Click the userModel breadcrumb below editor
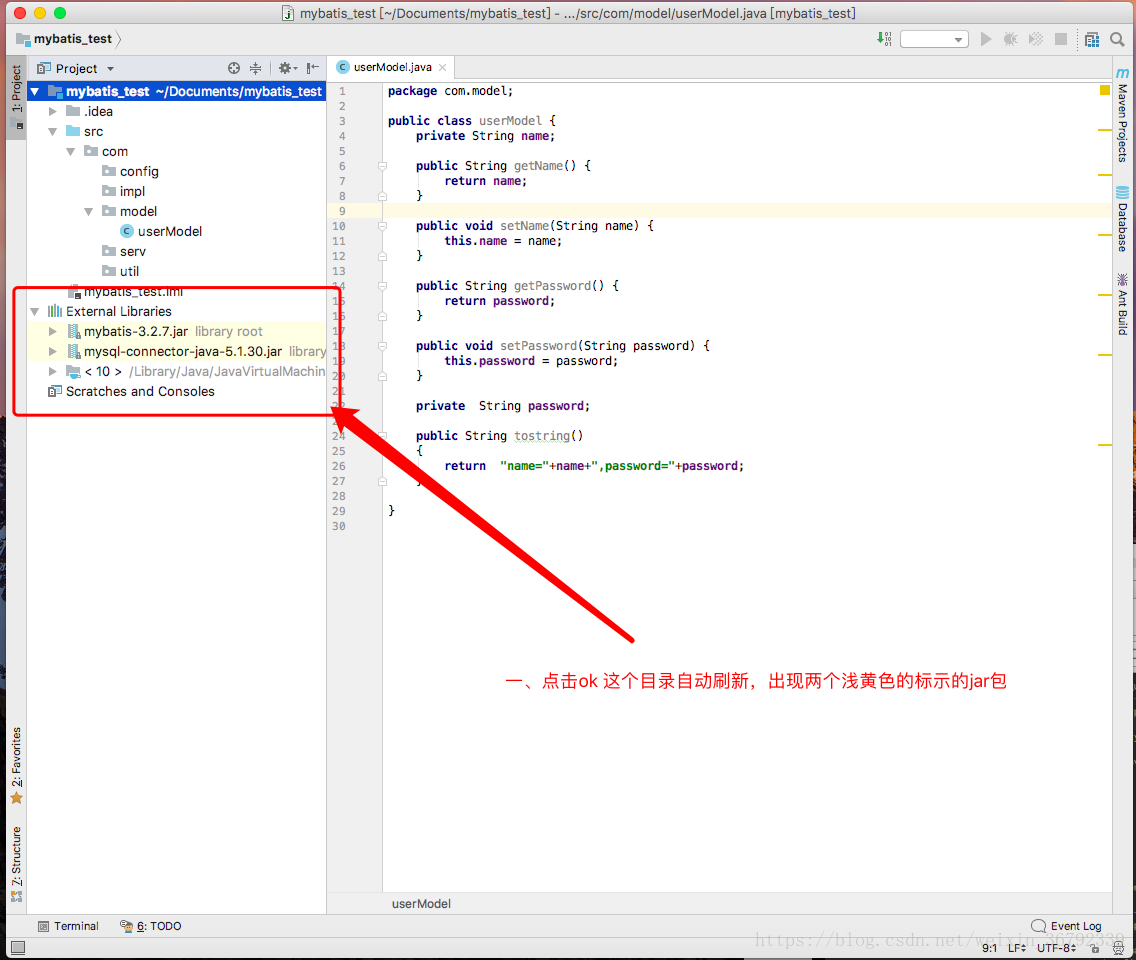 tap(421, 903)
